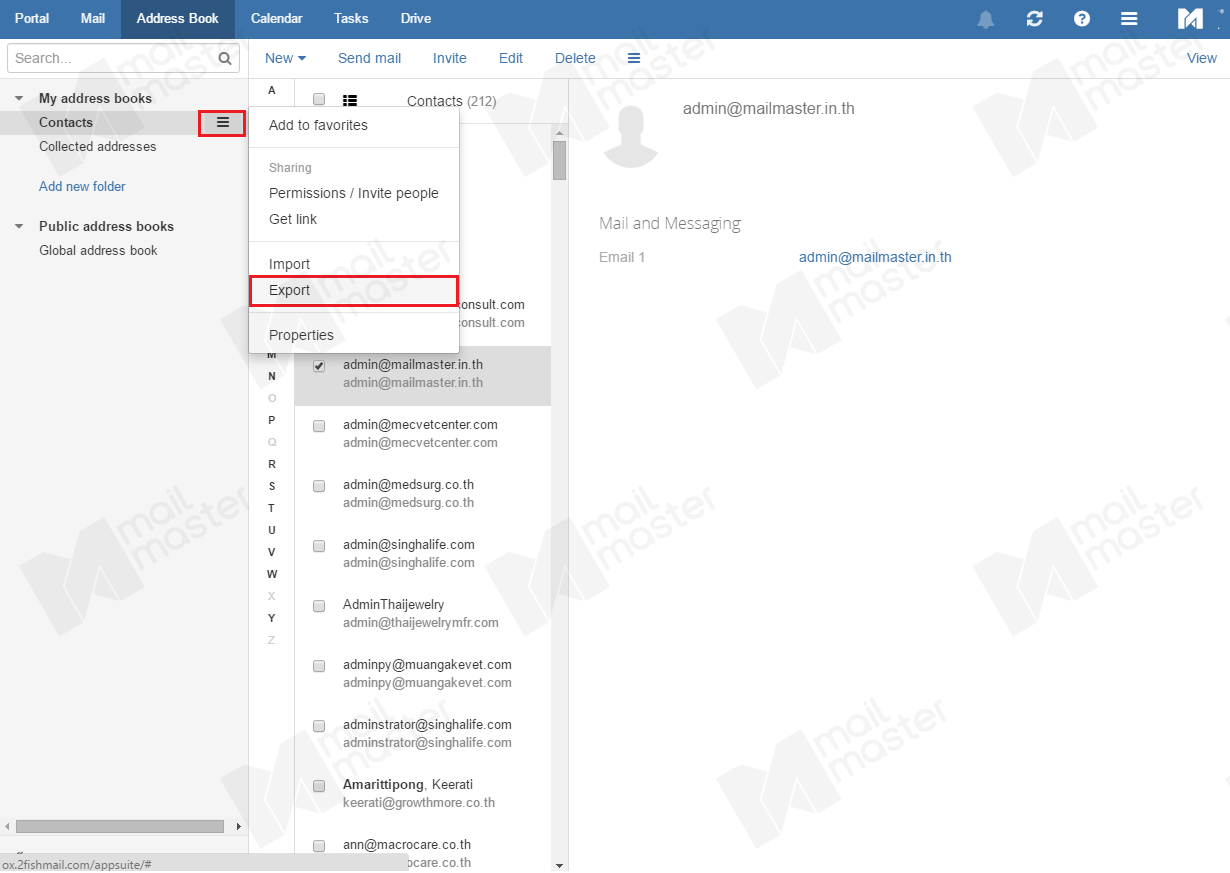This screenshot has width=1230, height=873.
Task: Click the folder pane horizontal scrollbar
Action: point(120,826)
